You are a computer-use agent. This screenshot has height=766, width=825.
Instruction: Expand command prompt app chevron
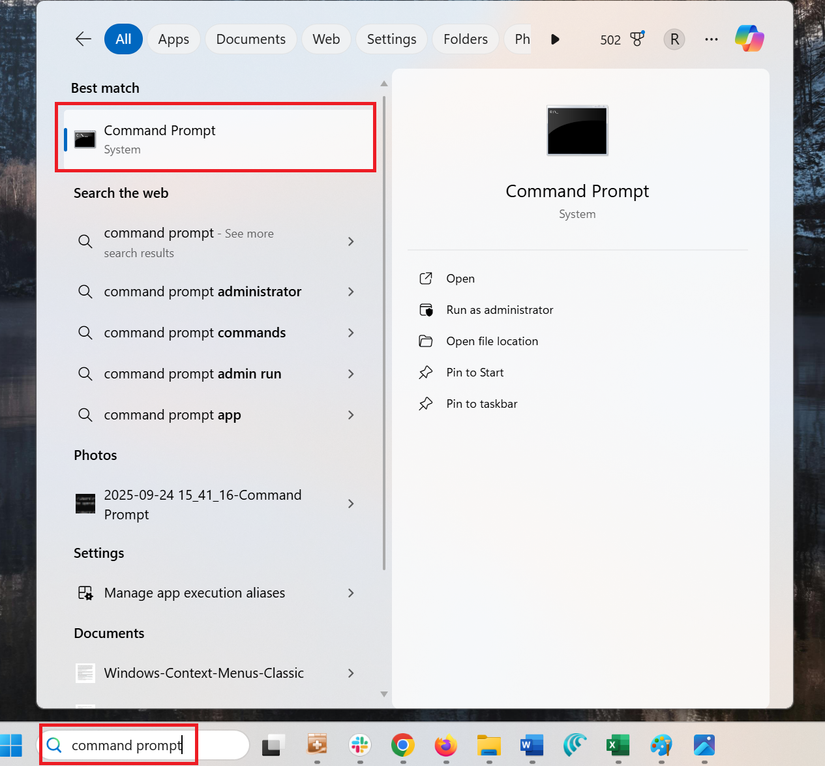pos(351,415)
